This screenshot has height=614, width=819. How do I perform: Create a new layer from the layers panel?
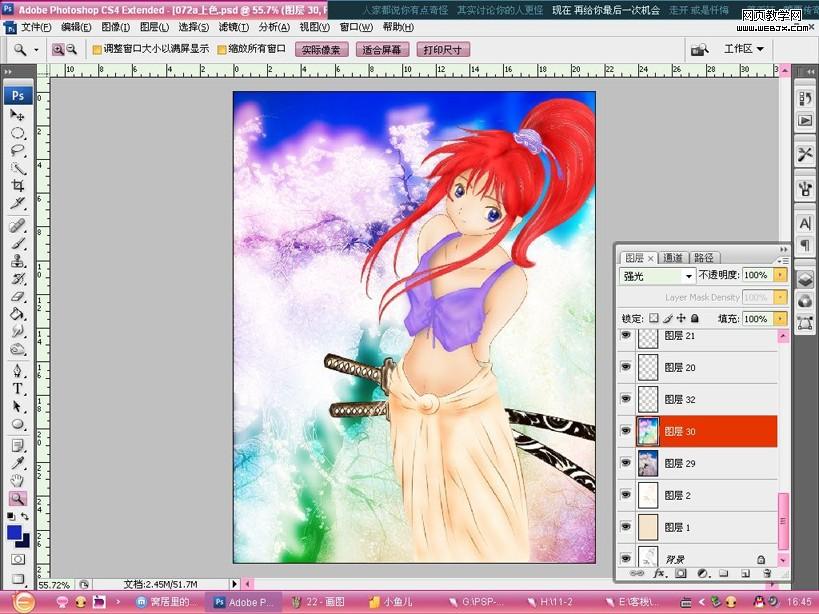744,574
